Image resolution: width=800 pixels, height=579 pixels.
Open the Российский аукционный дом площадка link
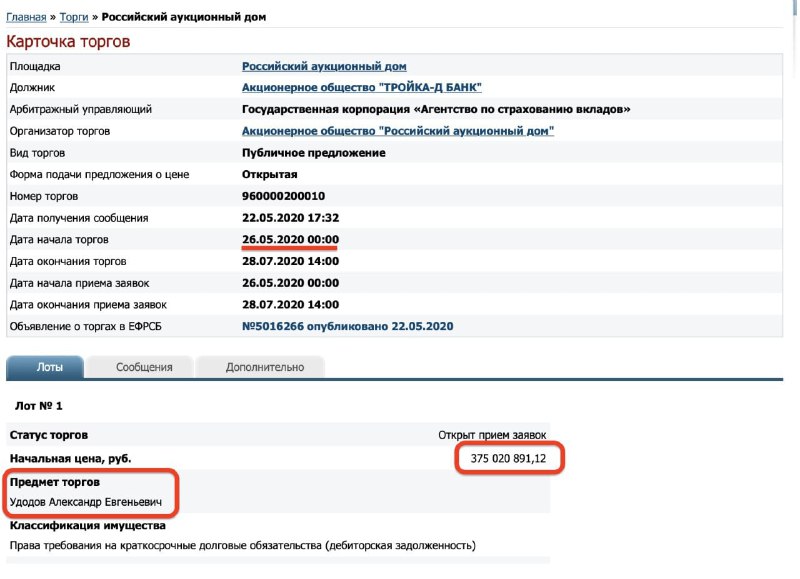tap(324, 66)
